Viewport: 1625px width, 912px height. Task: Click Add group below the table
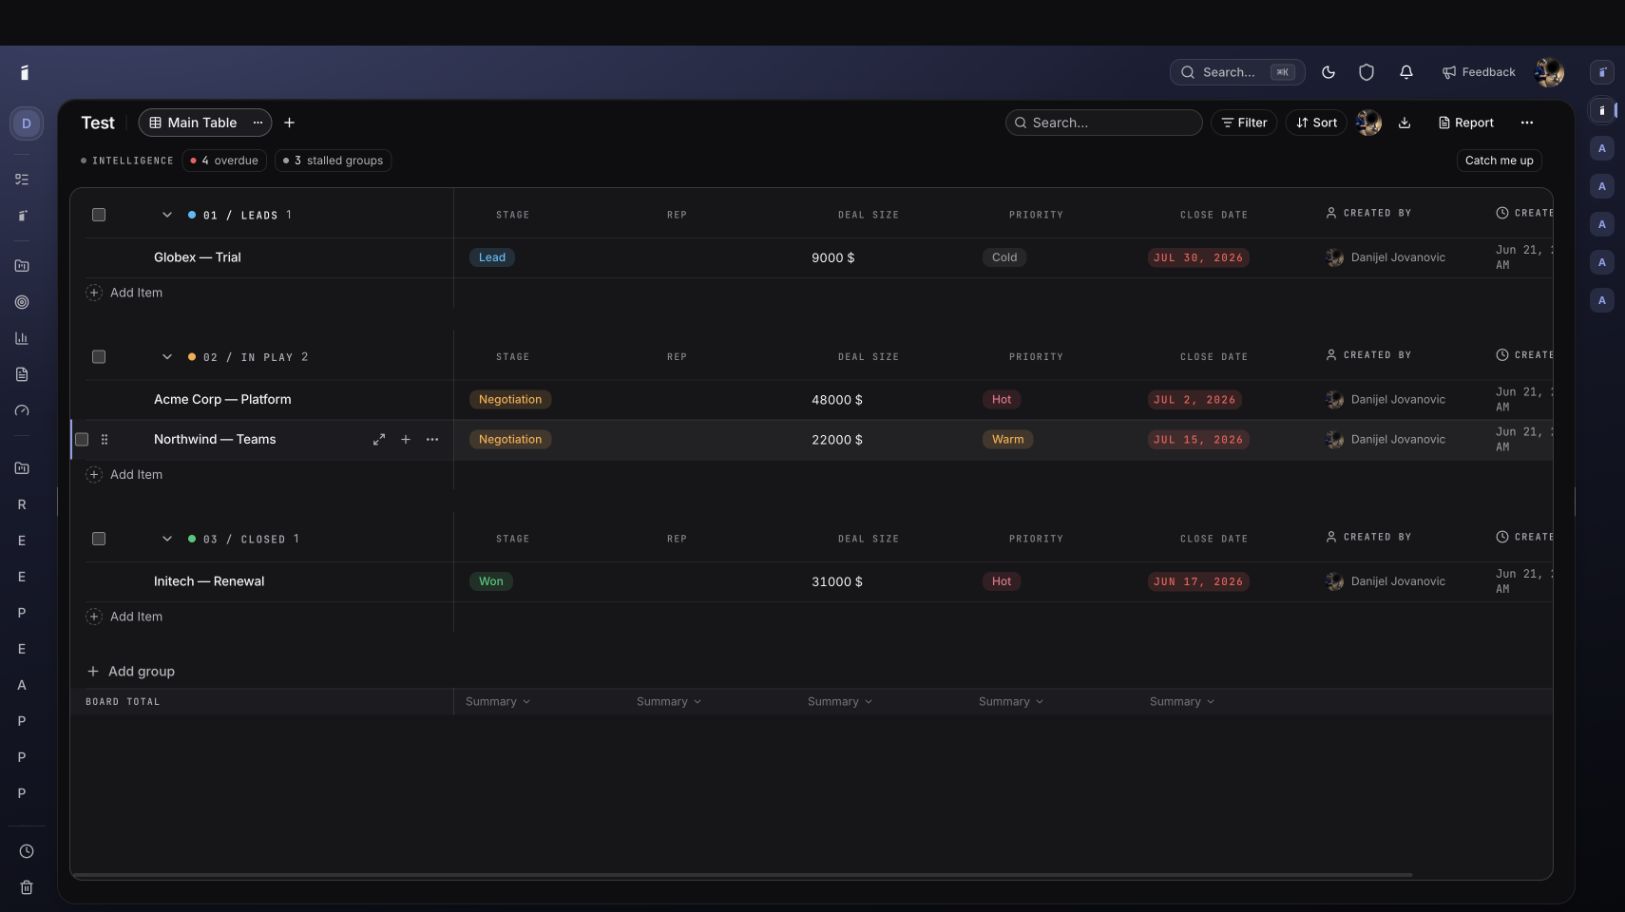(x=131, y=672)
